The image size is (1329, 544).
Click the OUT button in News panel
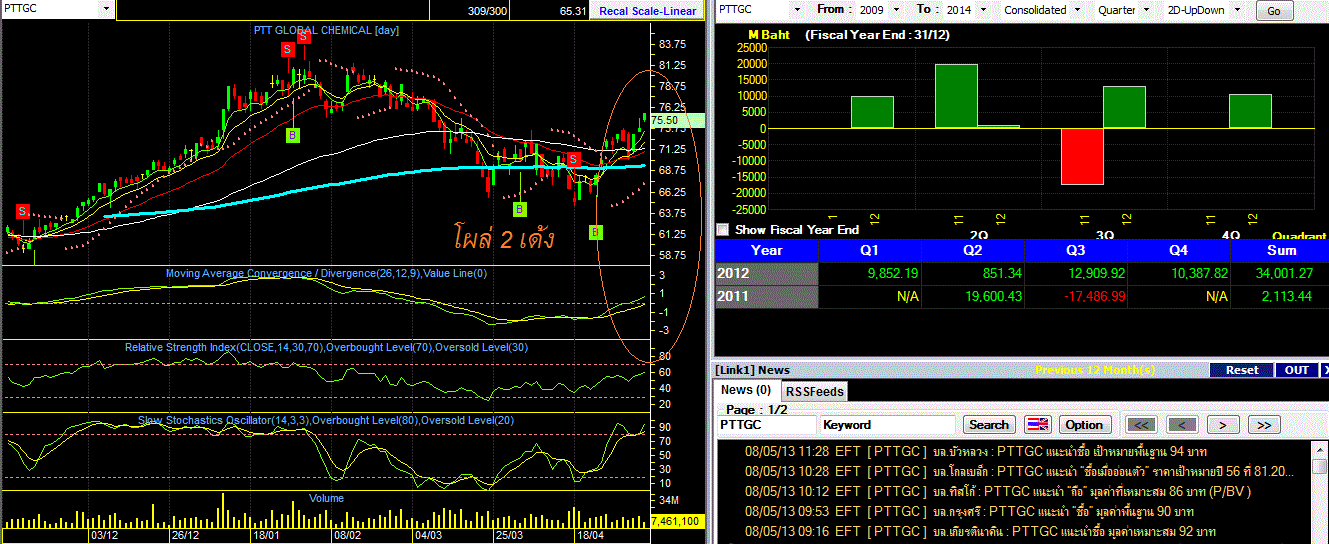1297,370
